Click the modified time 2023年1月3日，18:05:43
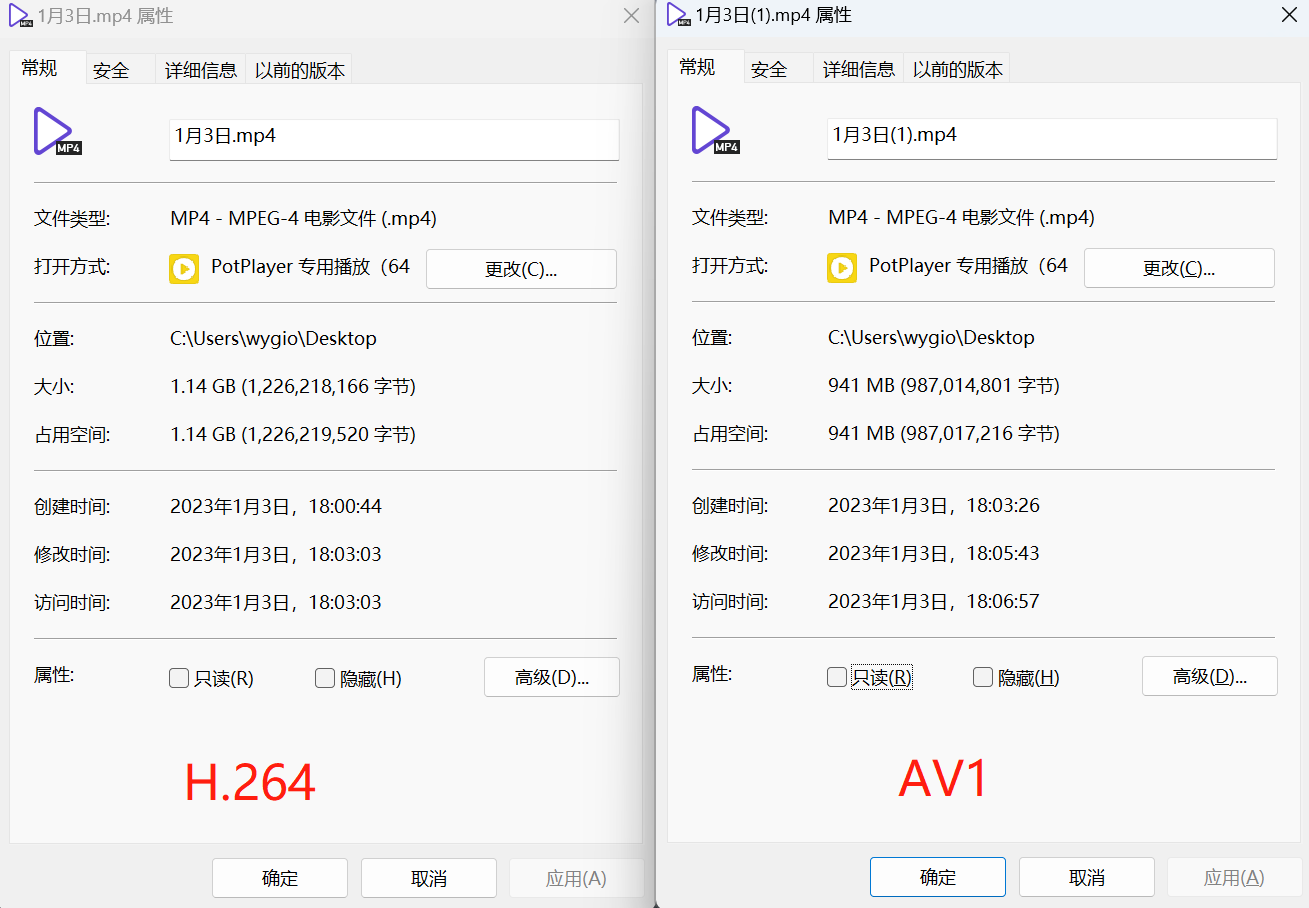Viewport: 1309px width, 908px height. (934, 553)
